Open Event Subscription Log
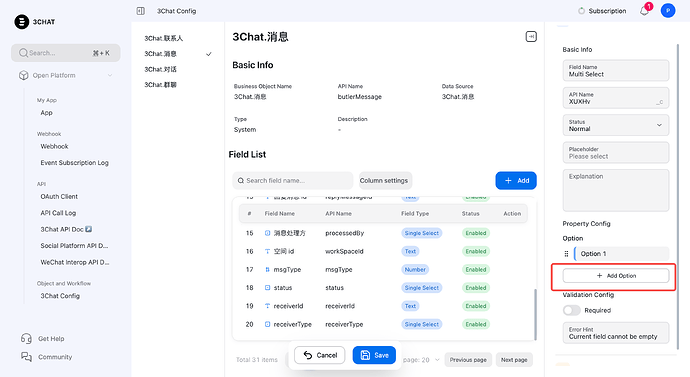 point(74,163)
